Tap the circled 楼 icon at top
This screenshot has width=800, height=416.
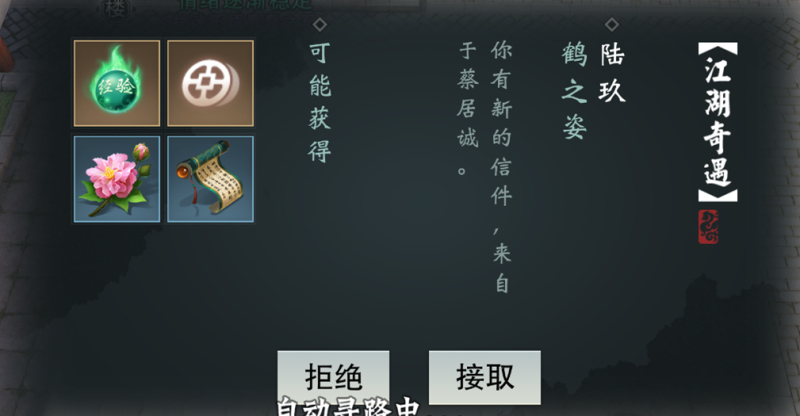[x=116, y=9]
